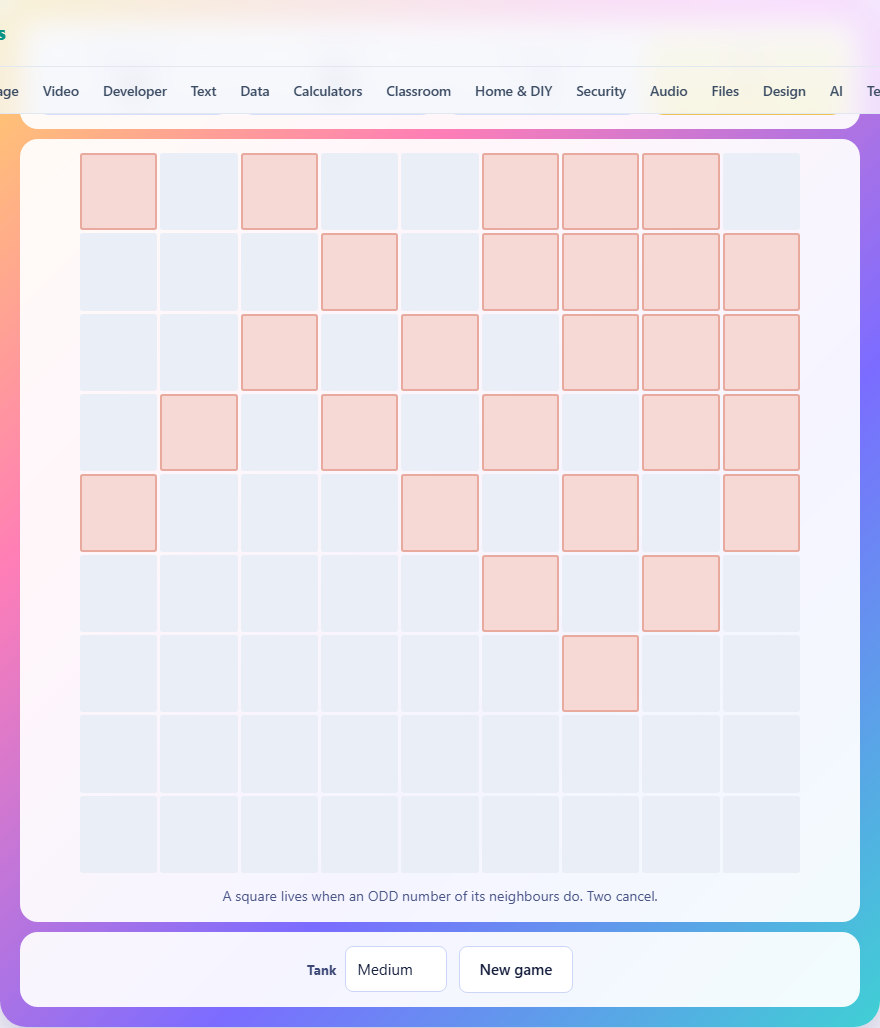The height and width of the screenshot is (1028, 880).
Task: Toggle the lit square in row four, column two
Action: [199, 433]
